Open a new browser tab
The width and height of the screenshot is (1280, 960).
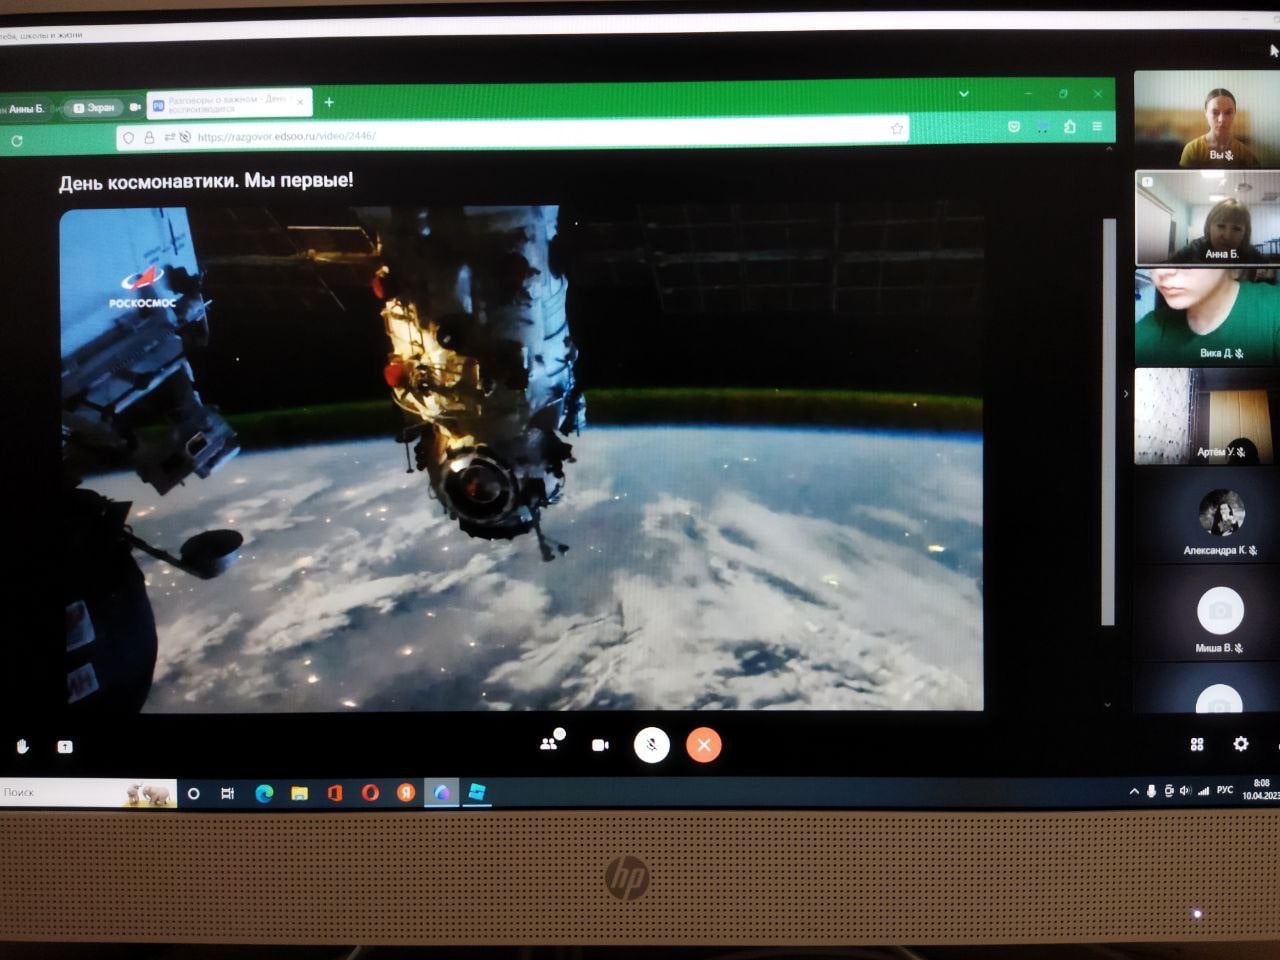point(329,102)
